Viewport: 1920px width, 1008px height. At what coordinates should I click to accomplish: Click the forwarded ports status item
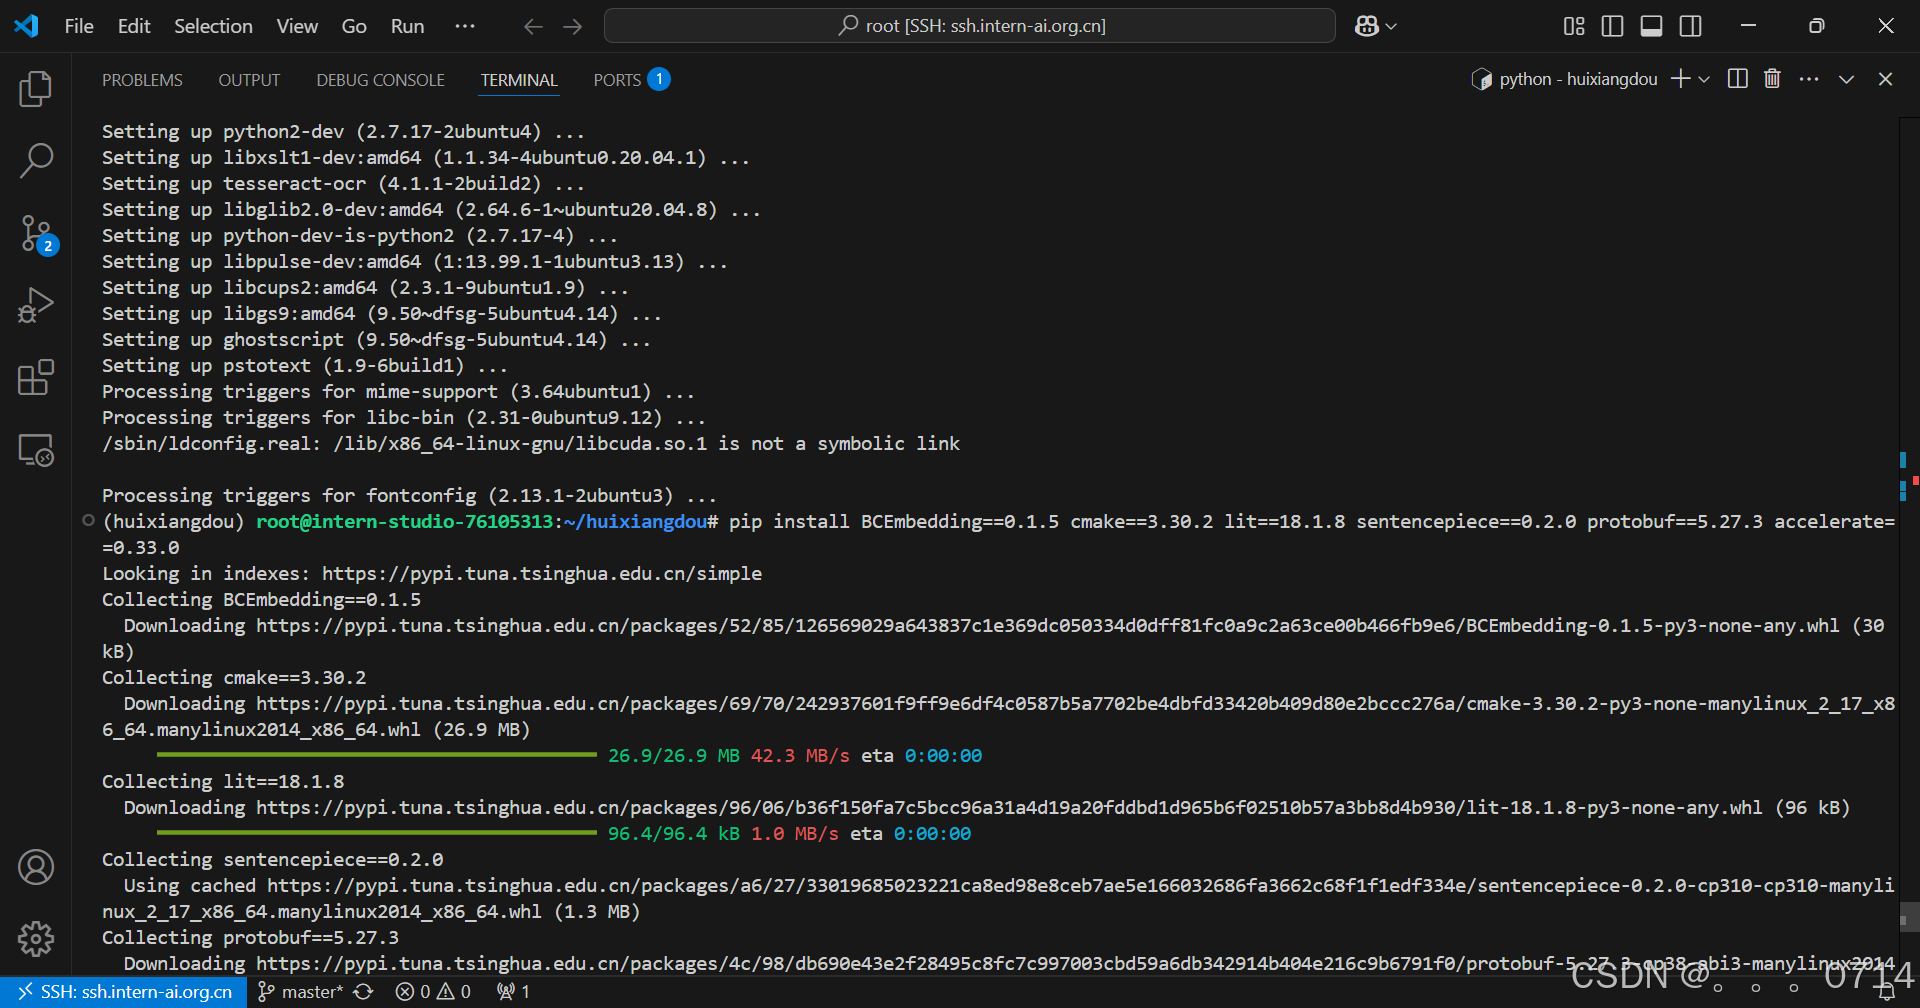point(513,992)
